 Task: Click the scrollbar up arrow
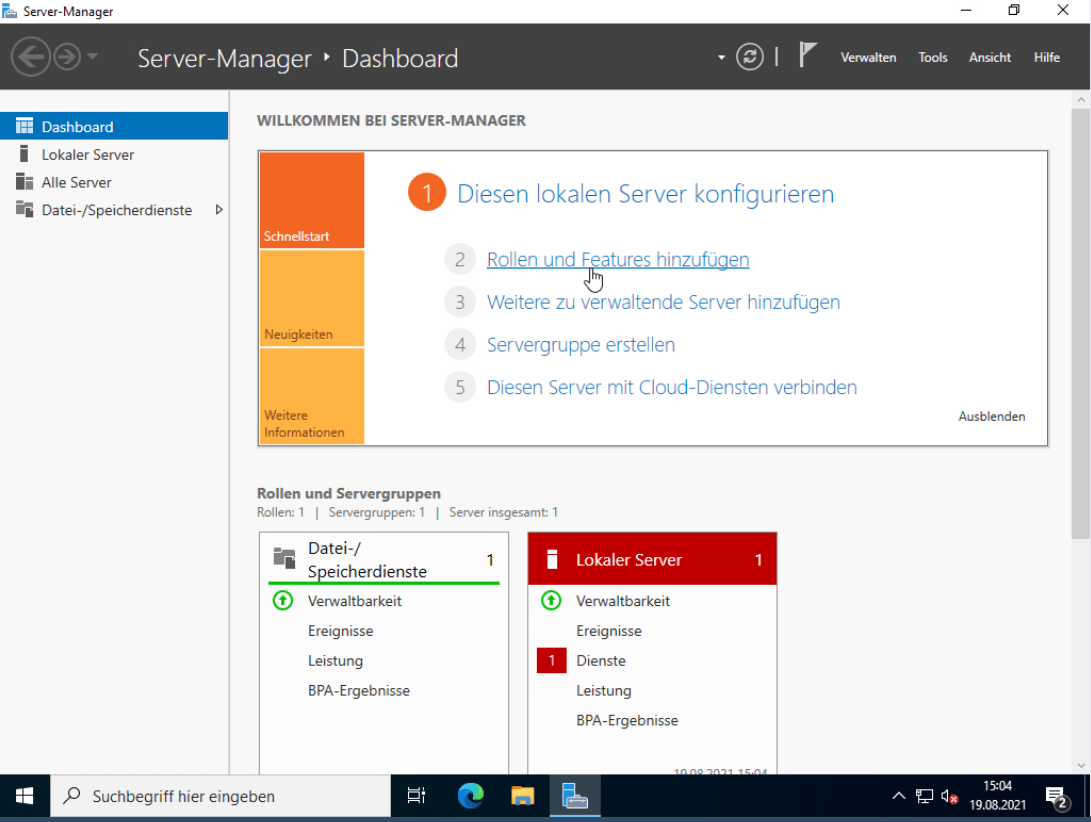1081,100
